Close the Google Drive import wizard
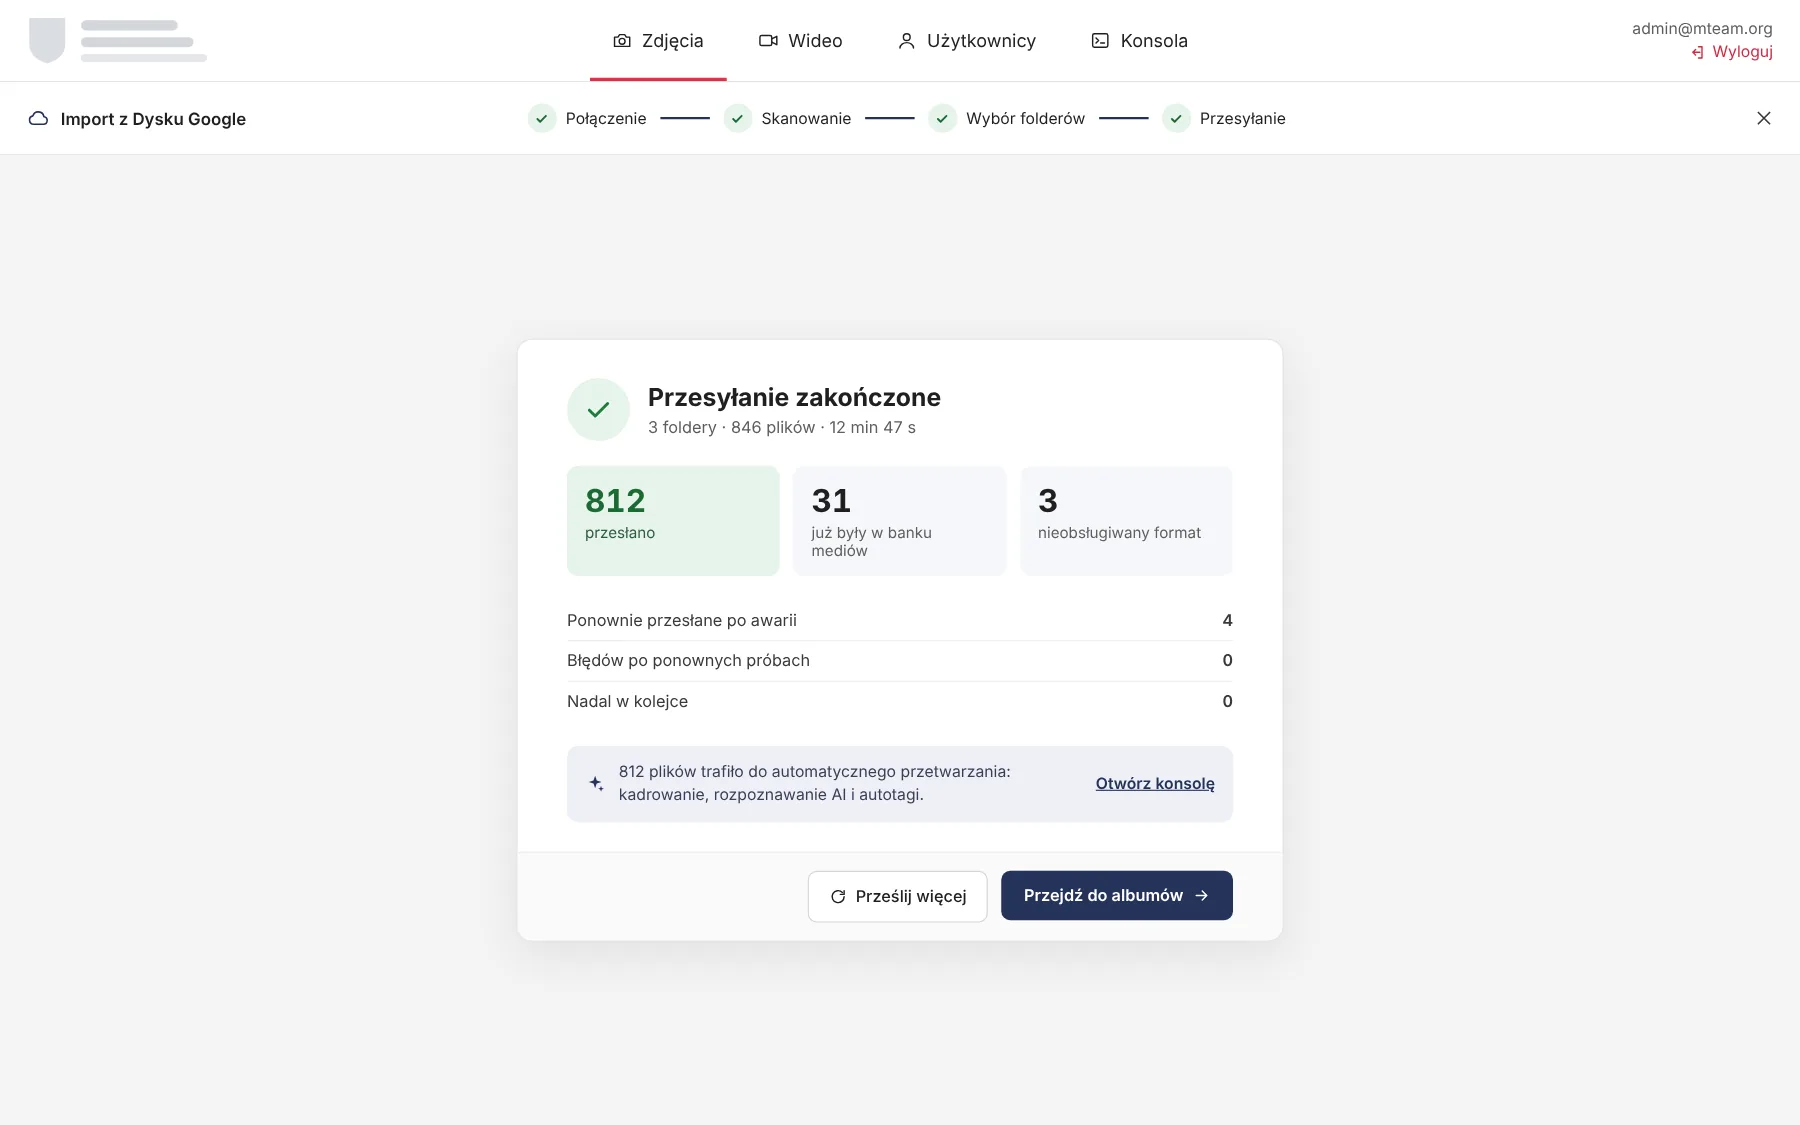The width and height of the screenshot is (1800, 1125). pyautogui.click(x=1764, y=118)
